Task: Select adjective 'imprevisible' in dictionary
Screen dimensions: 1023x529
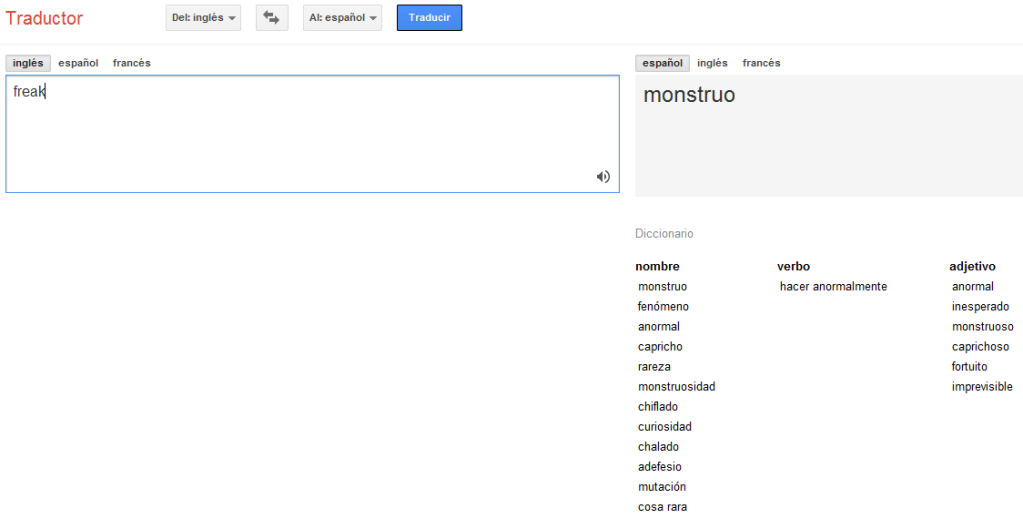Action: point(982,387)
